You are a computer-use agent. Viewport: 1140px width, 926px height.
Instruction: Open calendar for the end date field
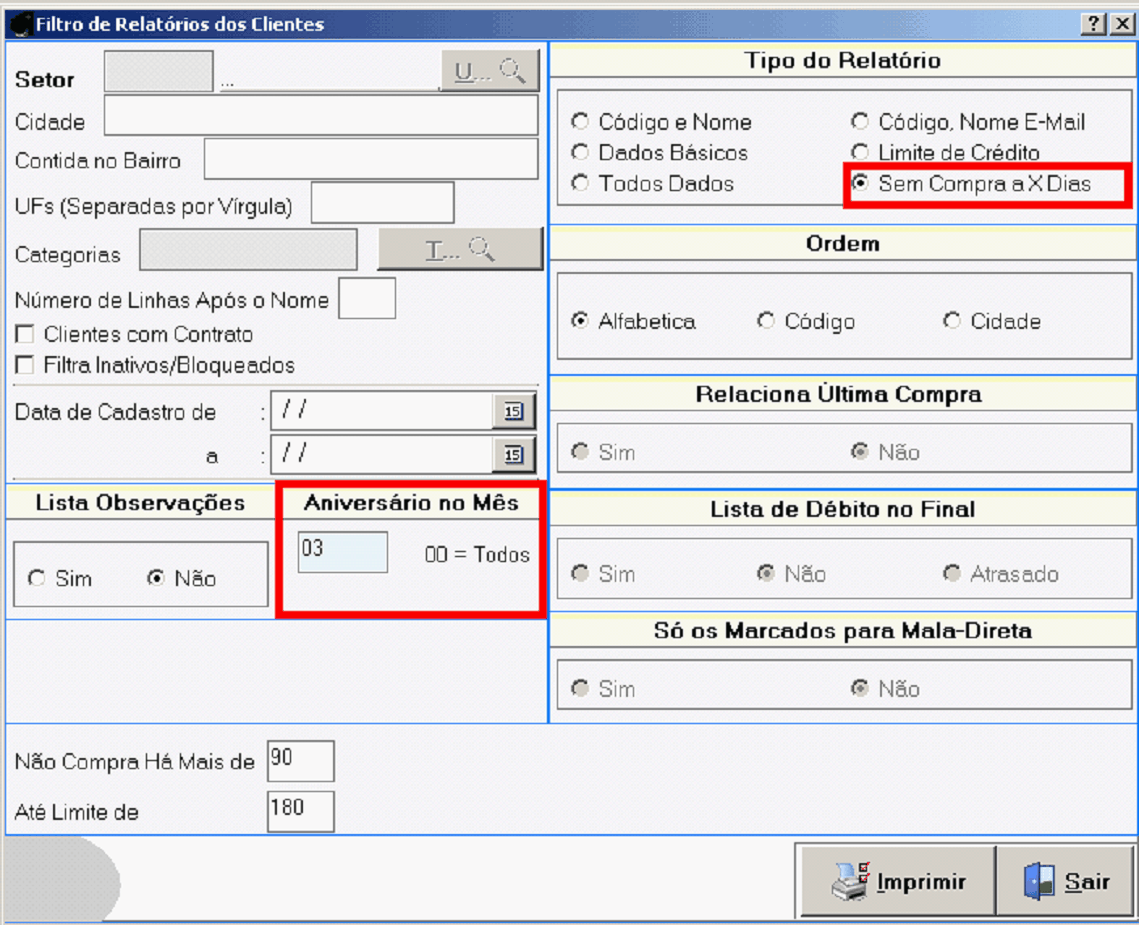[x=513, y=455]
